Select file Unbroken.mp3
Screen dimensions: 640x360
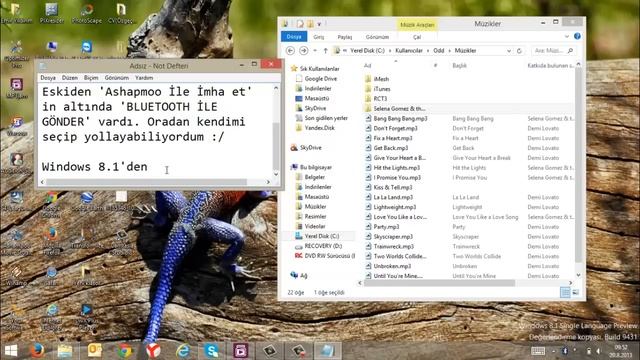[392, 266]
